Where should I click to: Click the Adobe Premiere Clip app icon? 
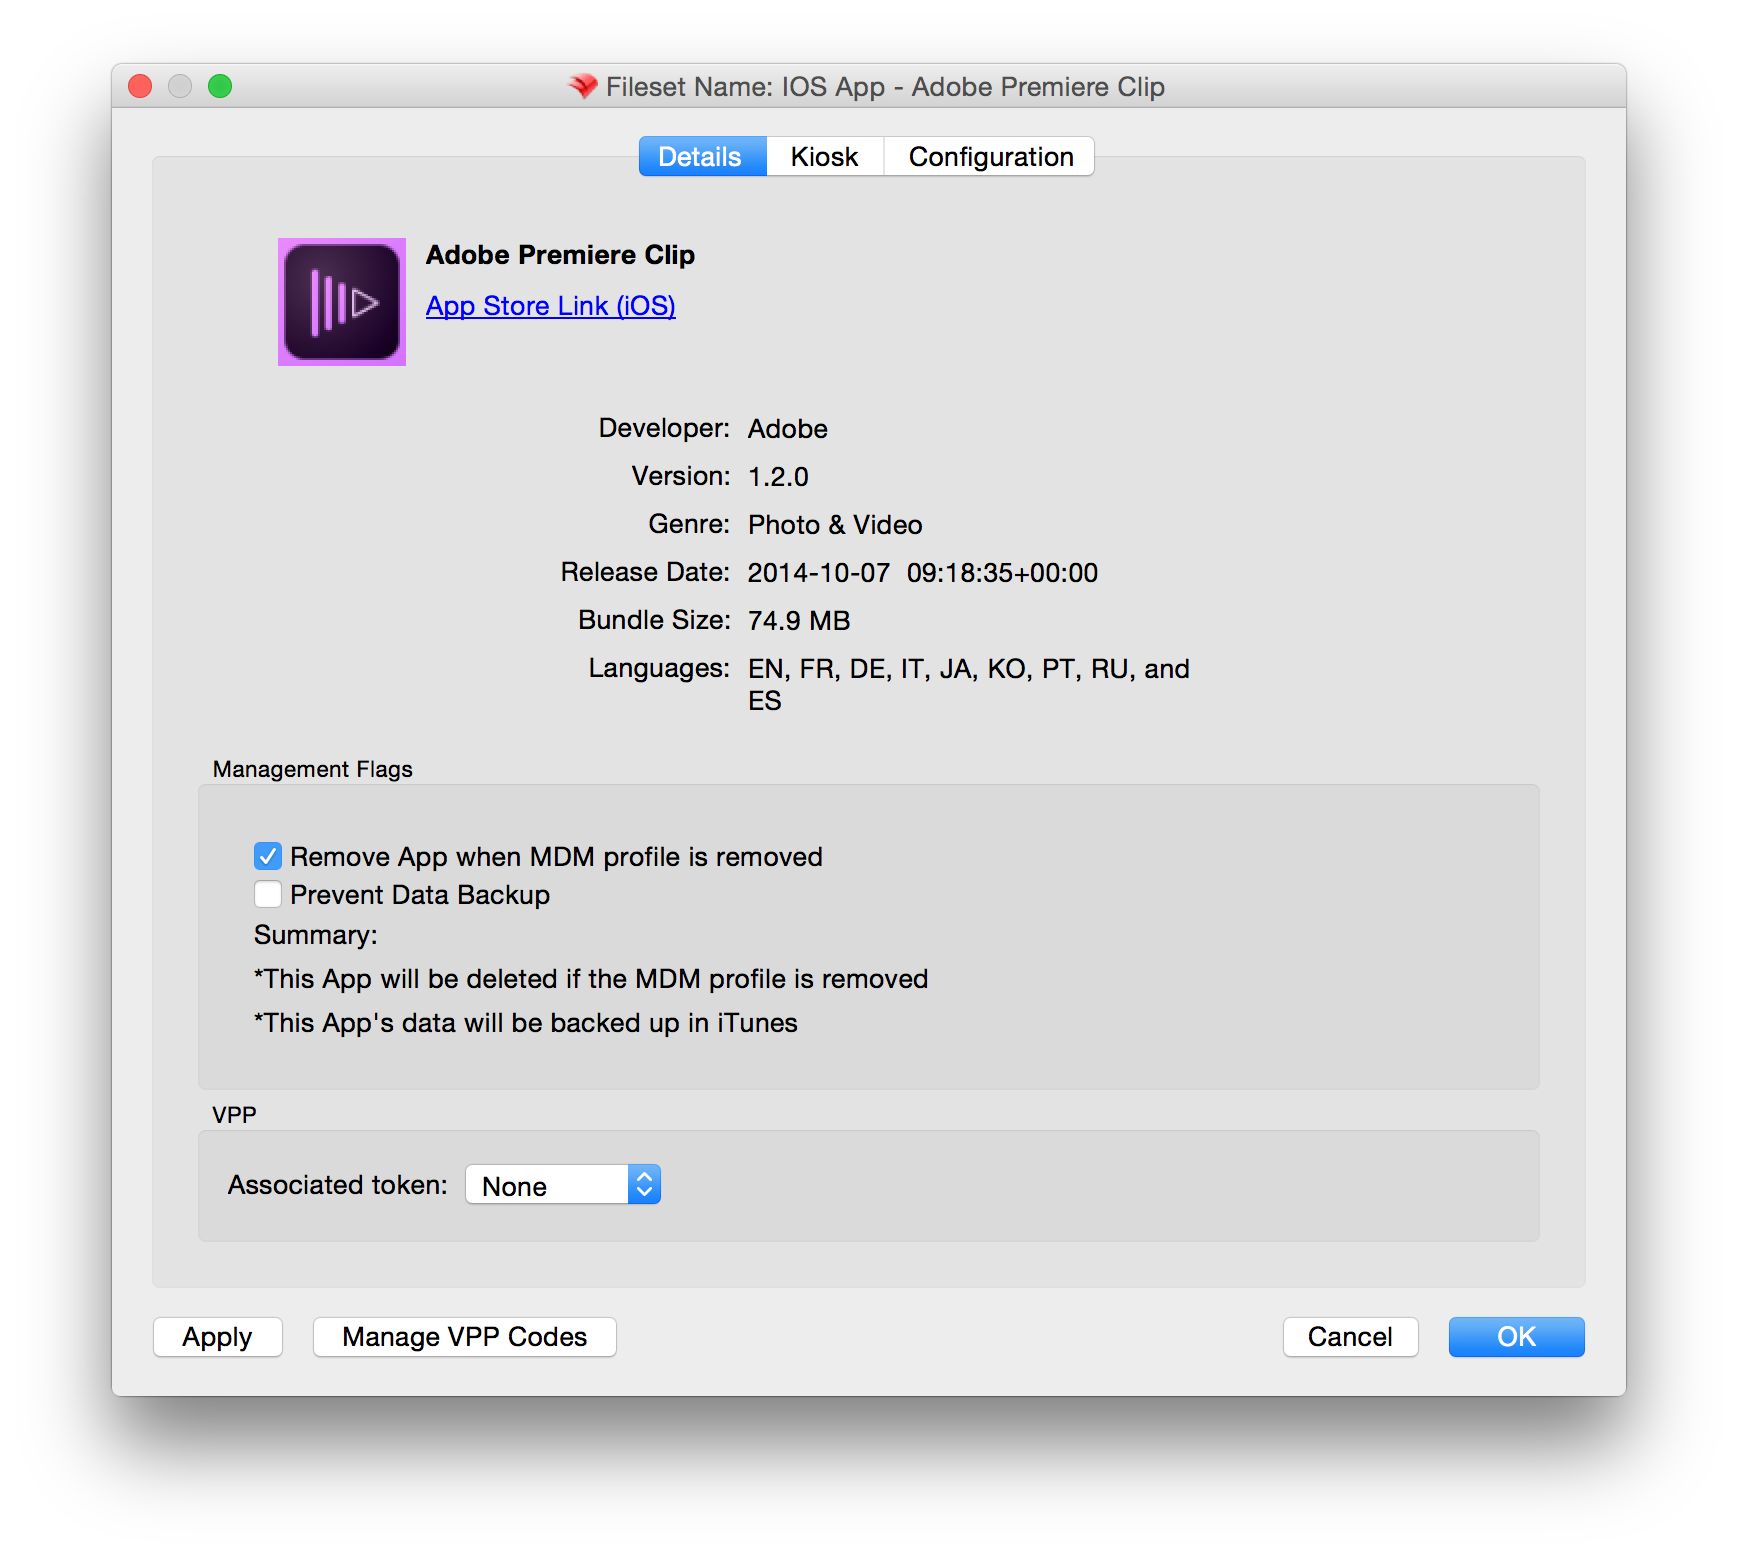pos(342,302)
